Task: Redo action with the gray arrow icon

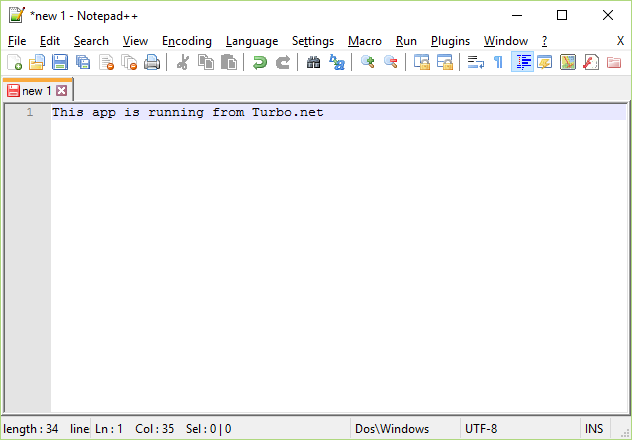Action: coord(283,62)
